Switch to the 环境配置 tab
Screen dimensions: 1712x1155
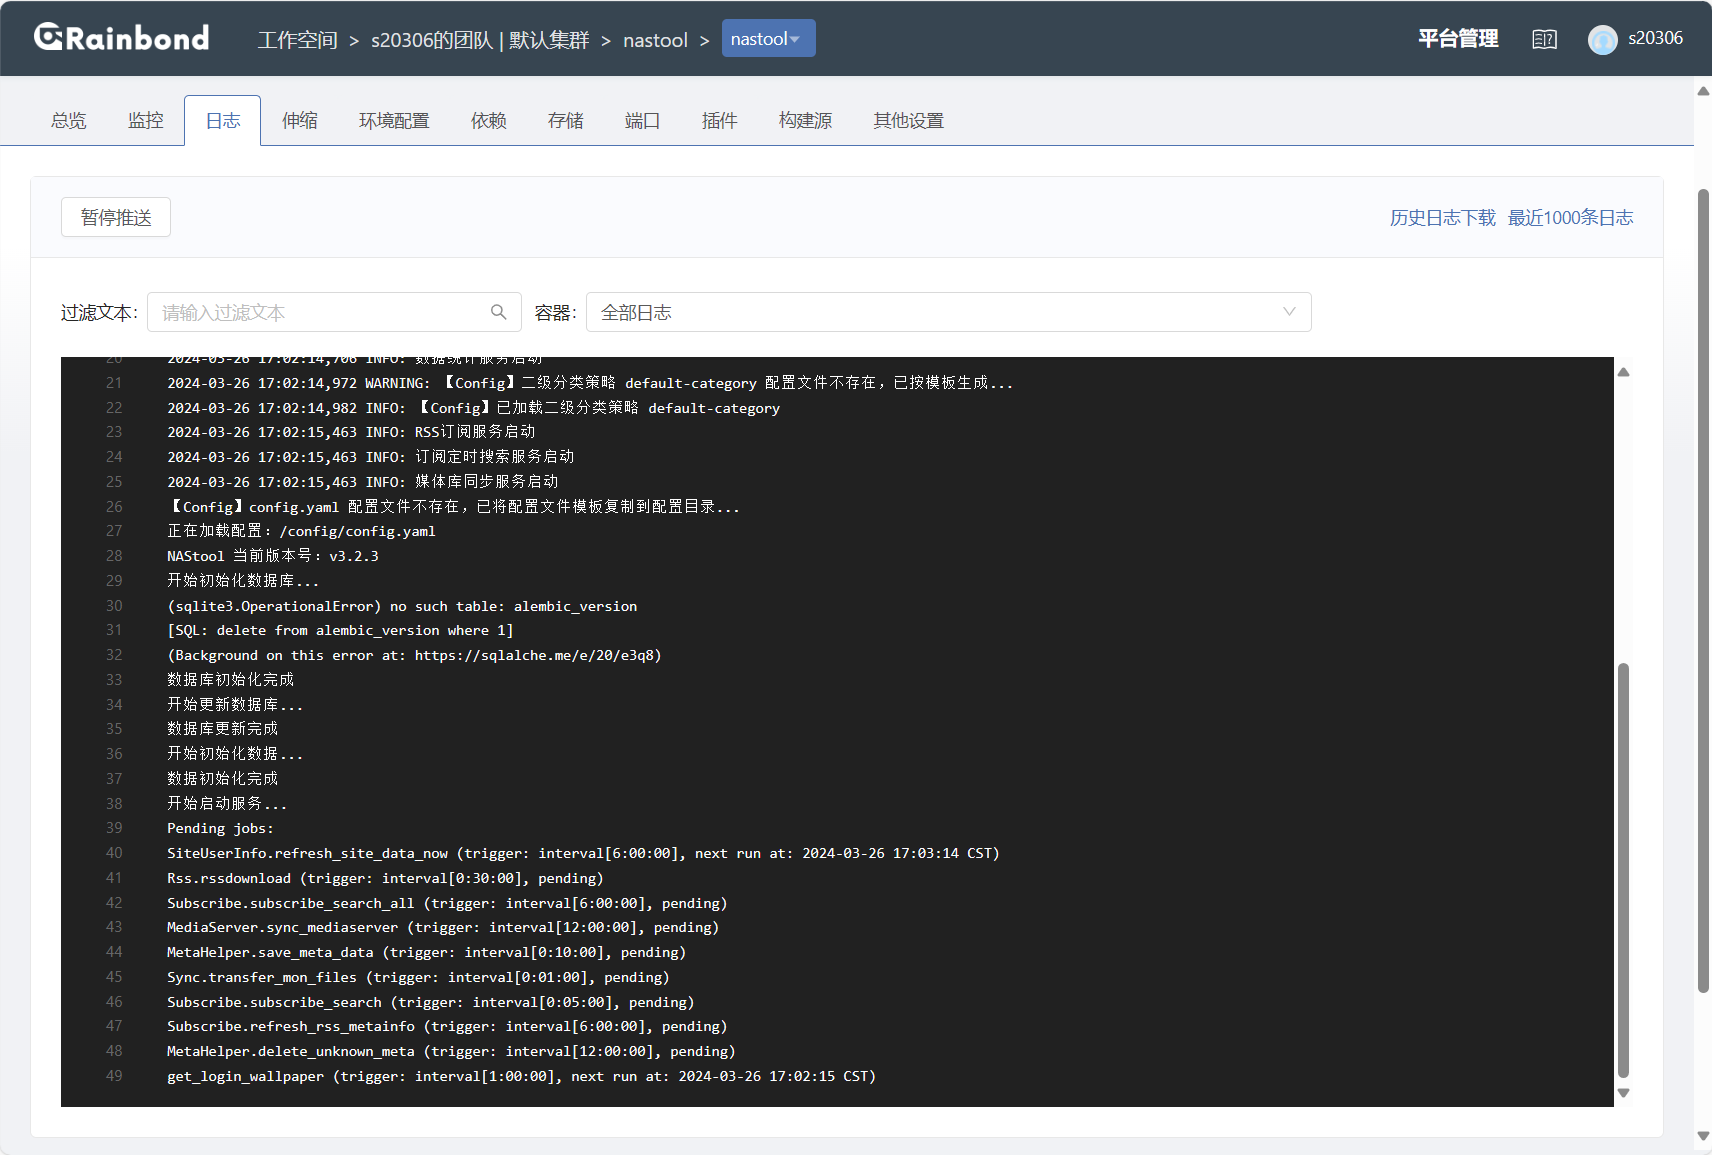click(394, 121)
